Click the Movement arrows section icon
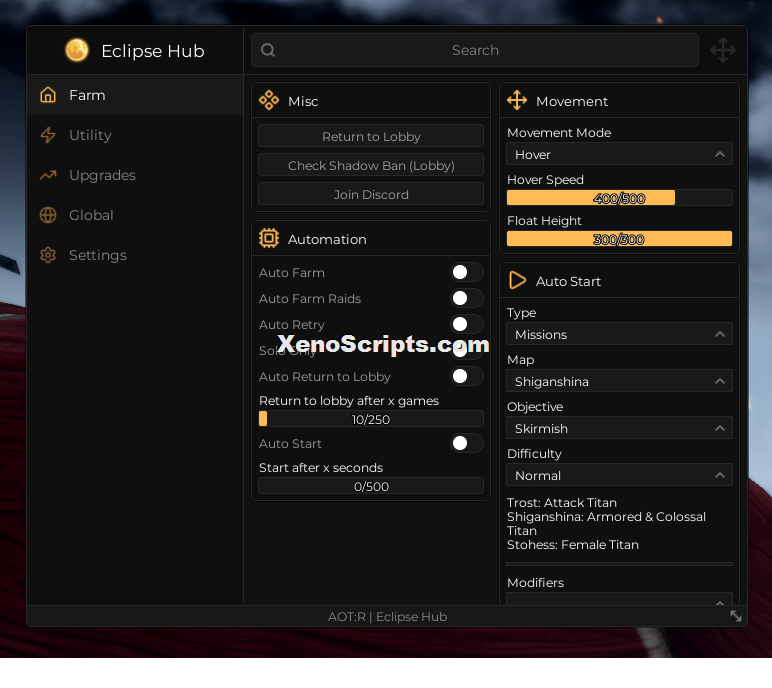Screen dimensions: 772x688 [x=517, y=100]
